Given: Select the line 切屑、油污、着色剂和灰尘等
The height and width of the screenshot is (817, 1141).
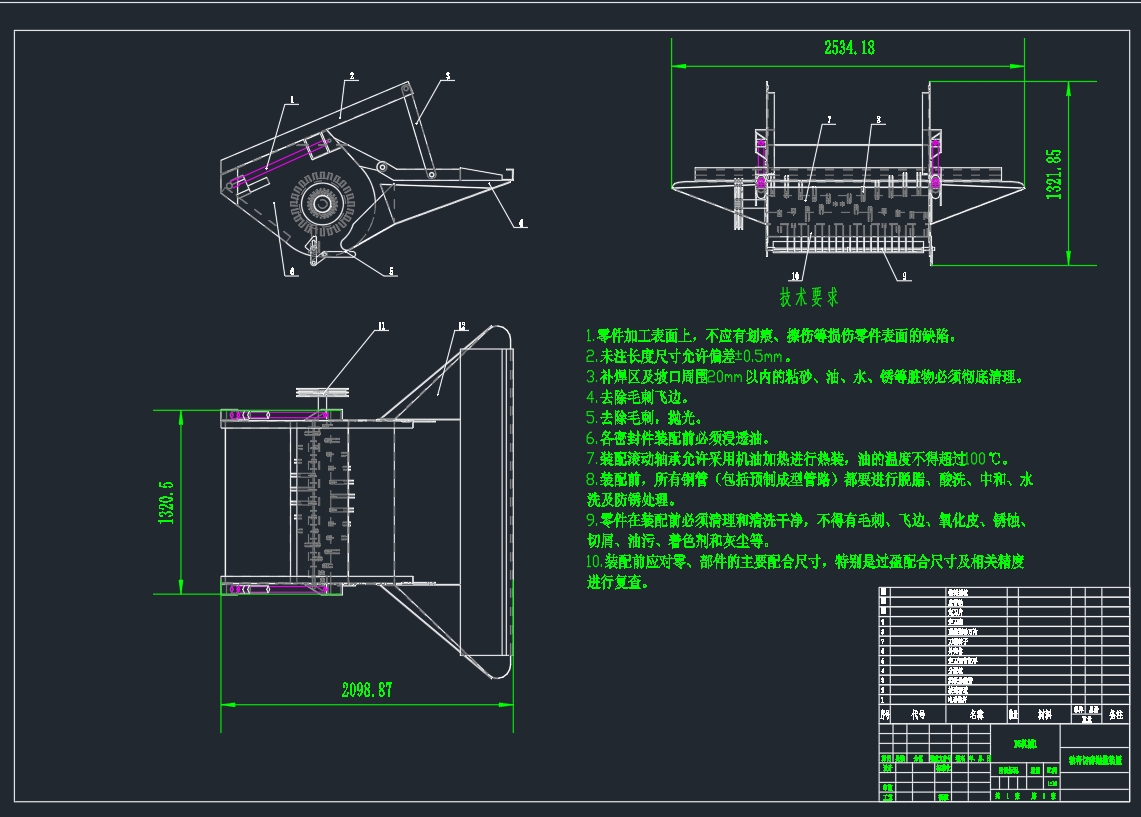Looking at the screenshot, I should (x=678, y=541).
